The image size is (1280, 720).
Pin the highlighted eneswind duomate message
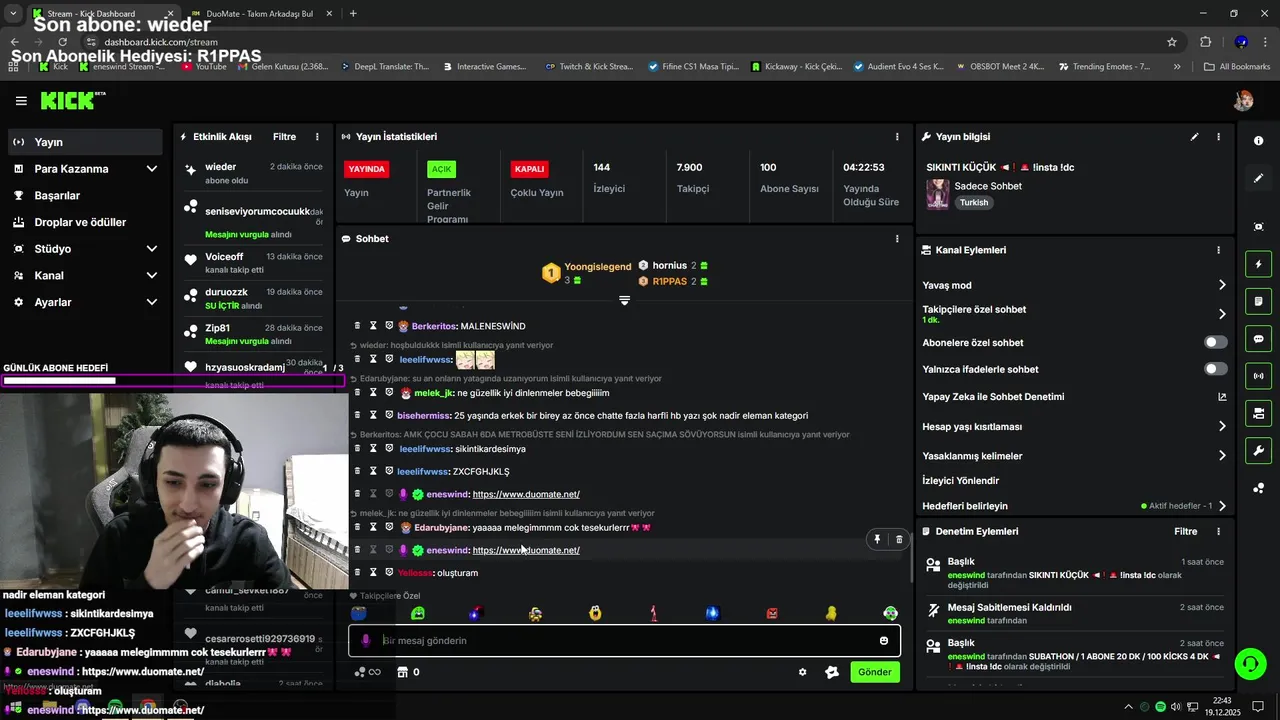coord(877,540)
